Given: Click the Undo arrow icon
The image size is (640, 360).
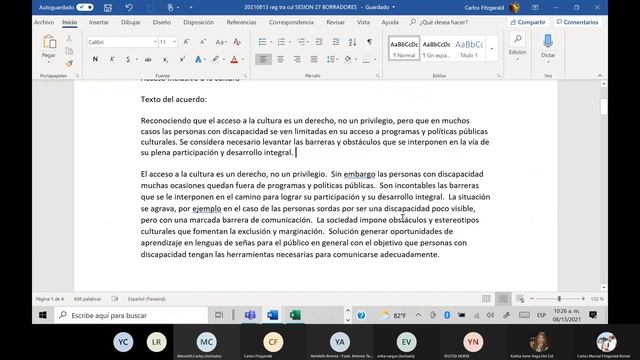Looking at the screenshot, I should point(129,7).
